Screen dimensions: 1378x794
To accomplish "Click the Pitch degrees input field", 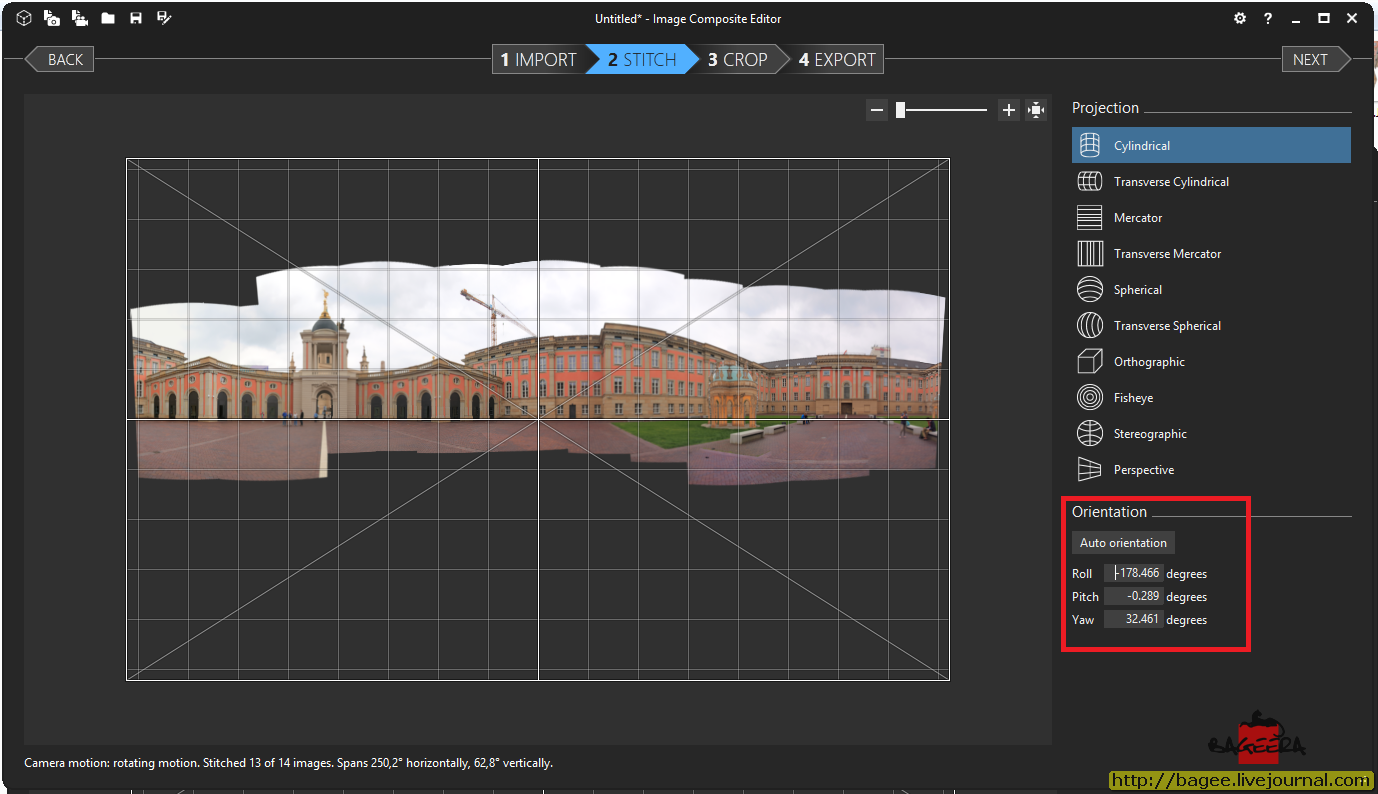I will point(1134,596).
